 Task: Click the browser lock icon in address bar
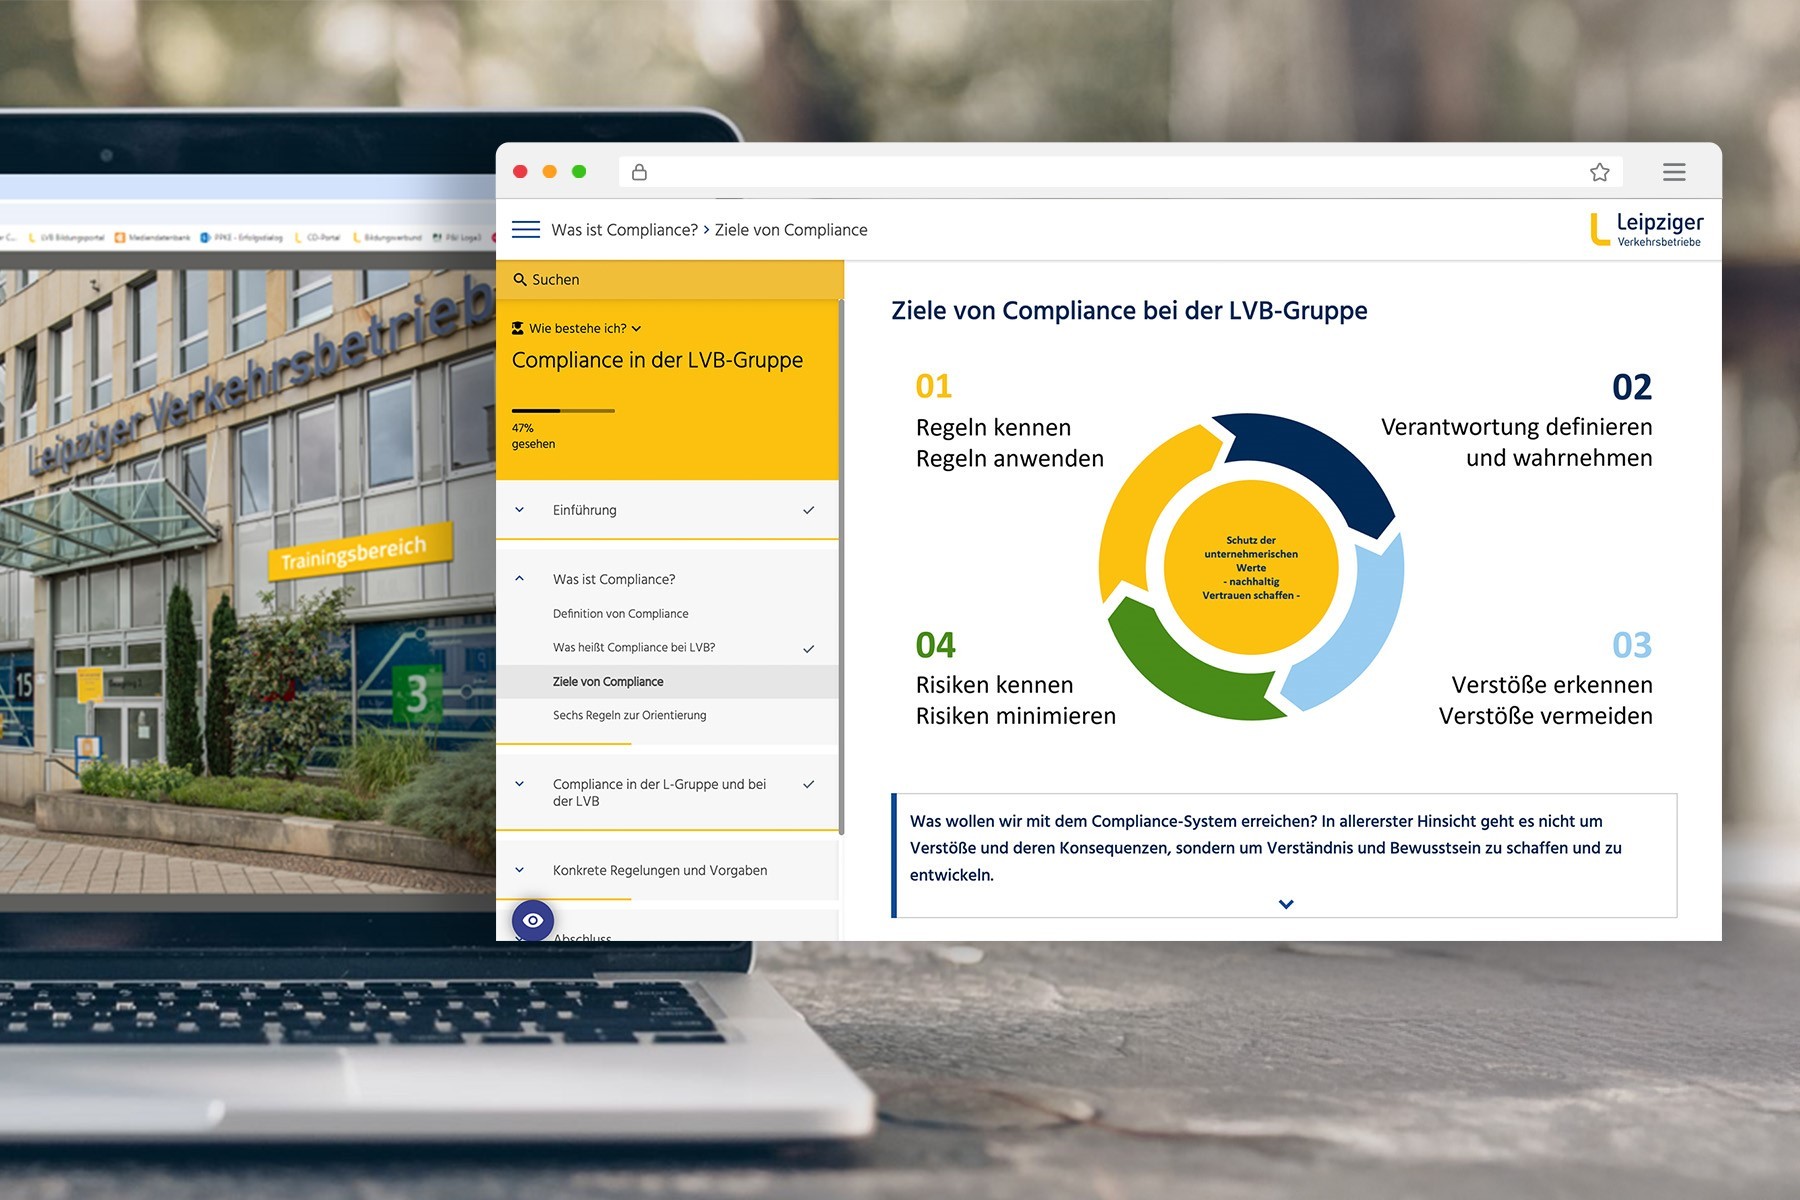pos(639,172)
